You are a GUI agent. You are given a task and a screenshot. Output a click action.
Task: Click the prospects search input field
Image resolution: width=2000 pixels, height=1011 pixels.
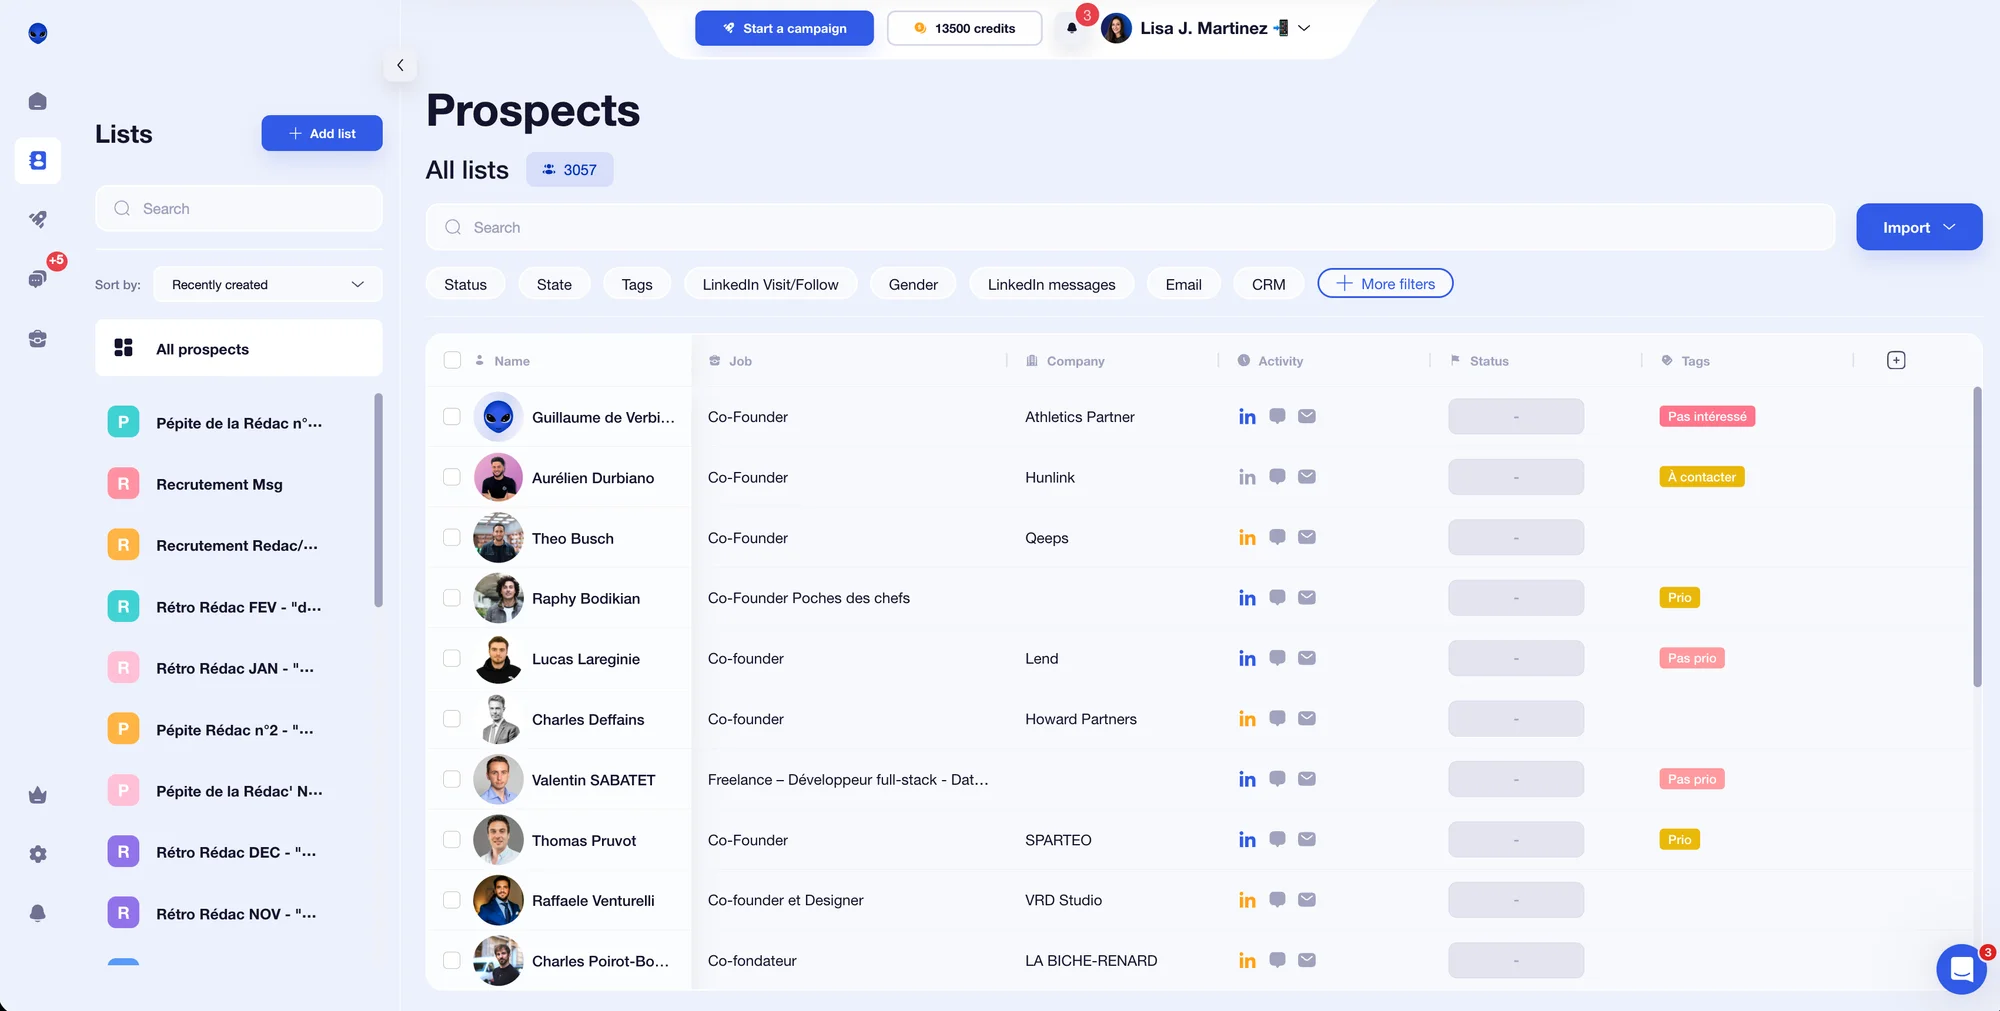click(x=1130, y=227)
